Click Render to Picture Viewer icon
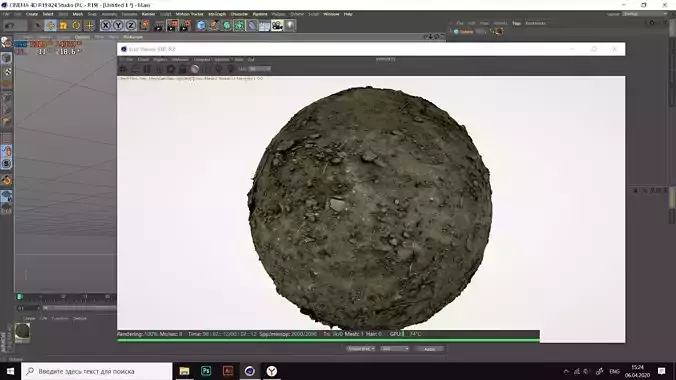Image resolution: width=676 pixels, height=380 pixels. (x=172, y=25)
